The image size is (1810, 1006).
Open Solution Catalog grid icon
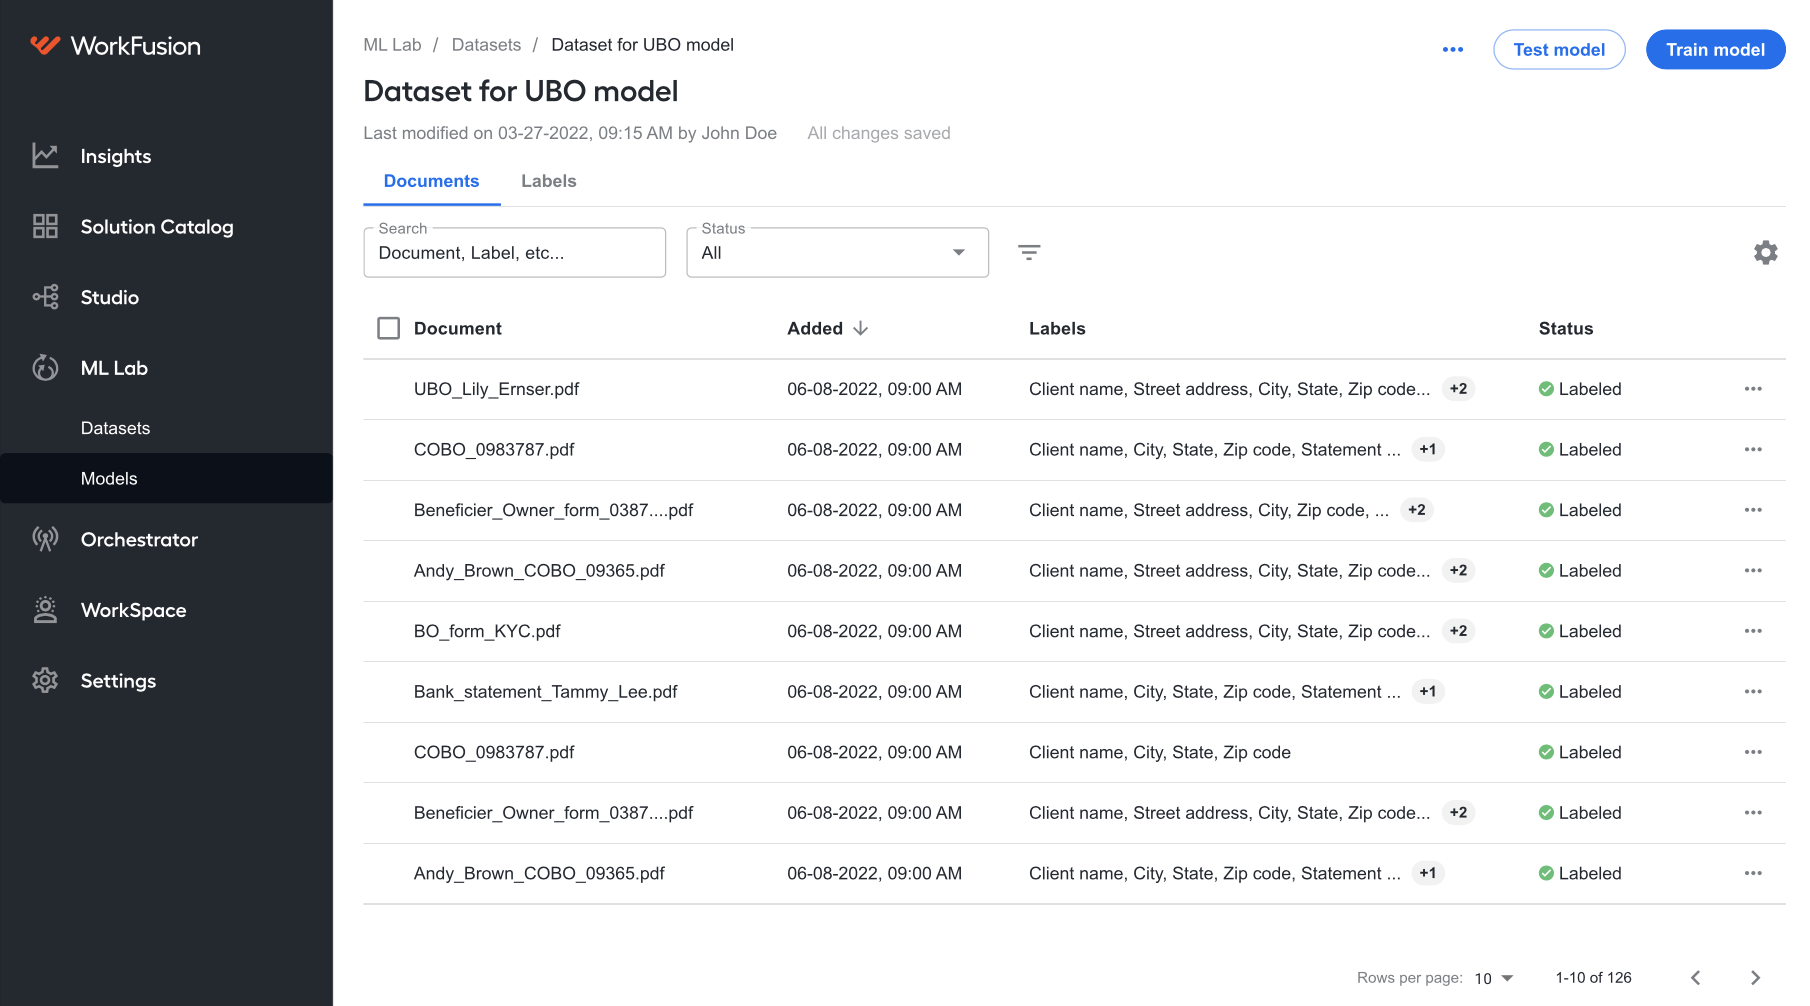pos(45,226)
